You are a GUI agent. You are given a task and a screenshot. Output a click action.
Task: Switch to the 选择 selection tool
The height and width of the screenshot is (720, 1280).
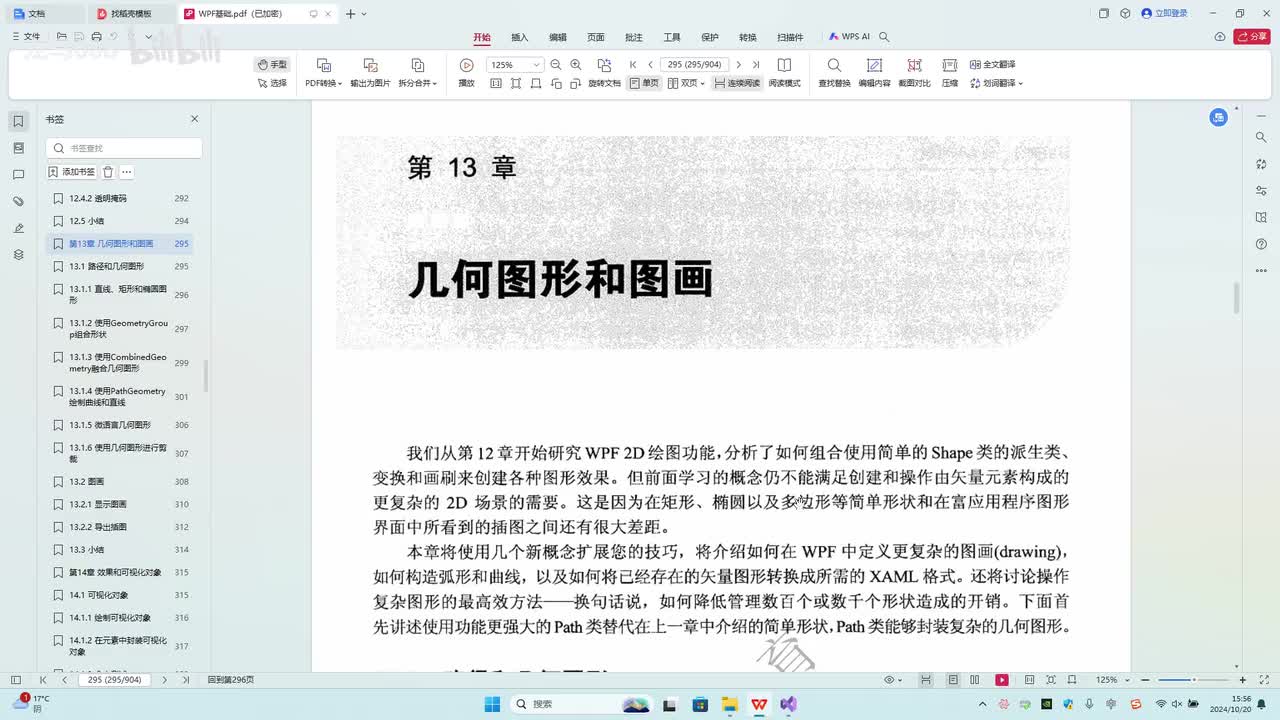[x=272, y=83]
